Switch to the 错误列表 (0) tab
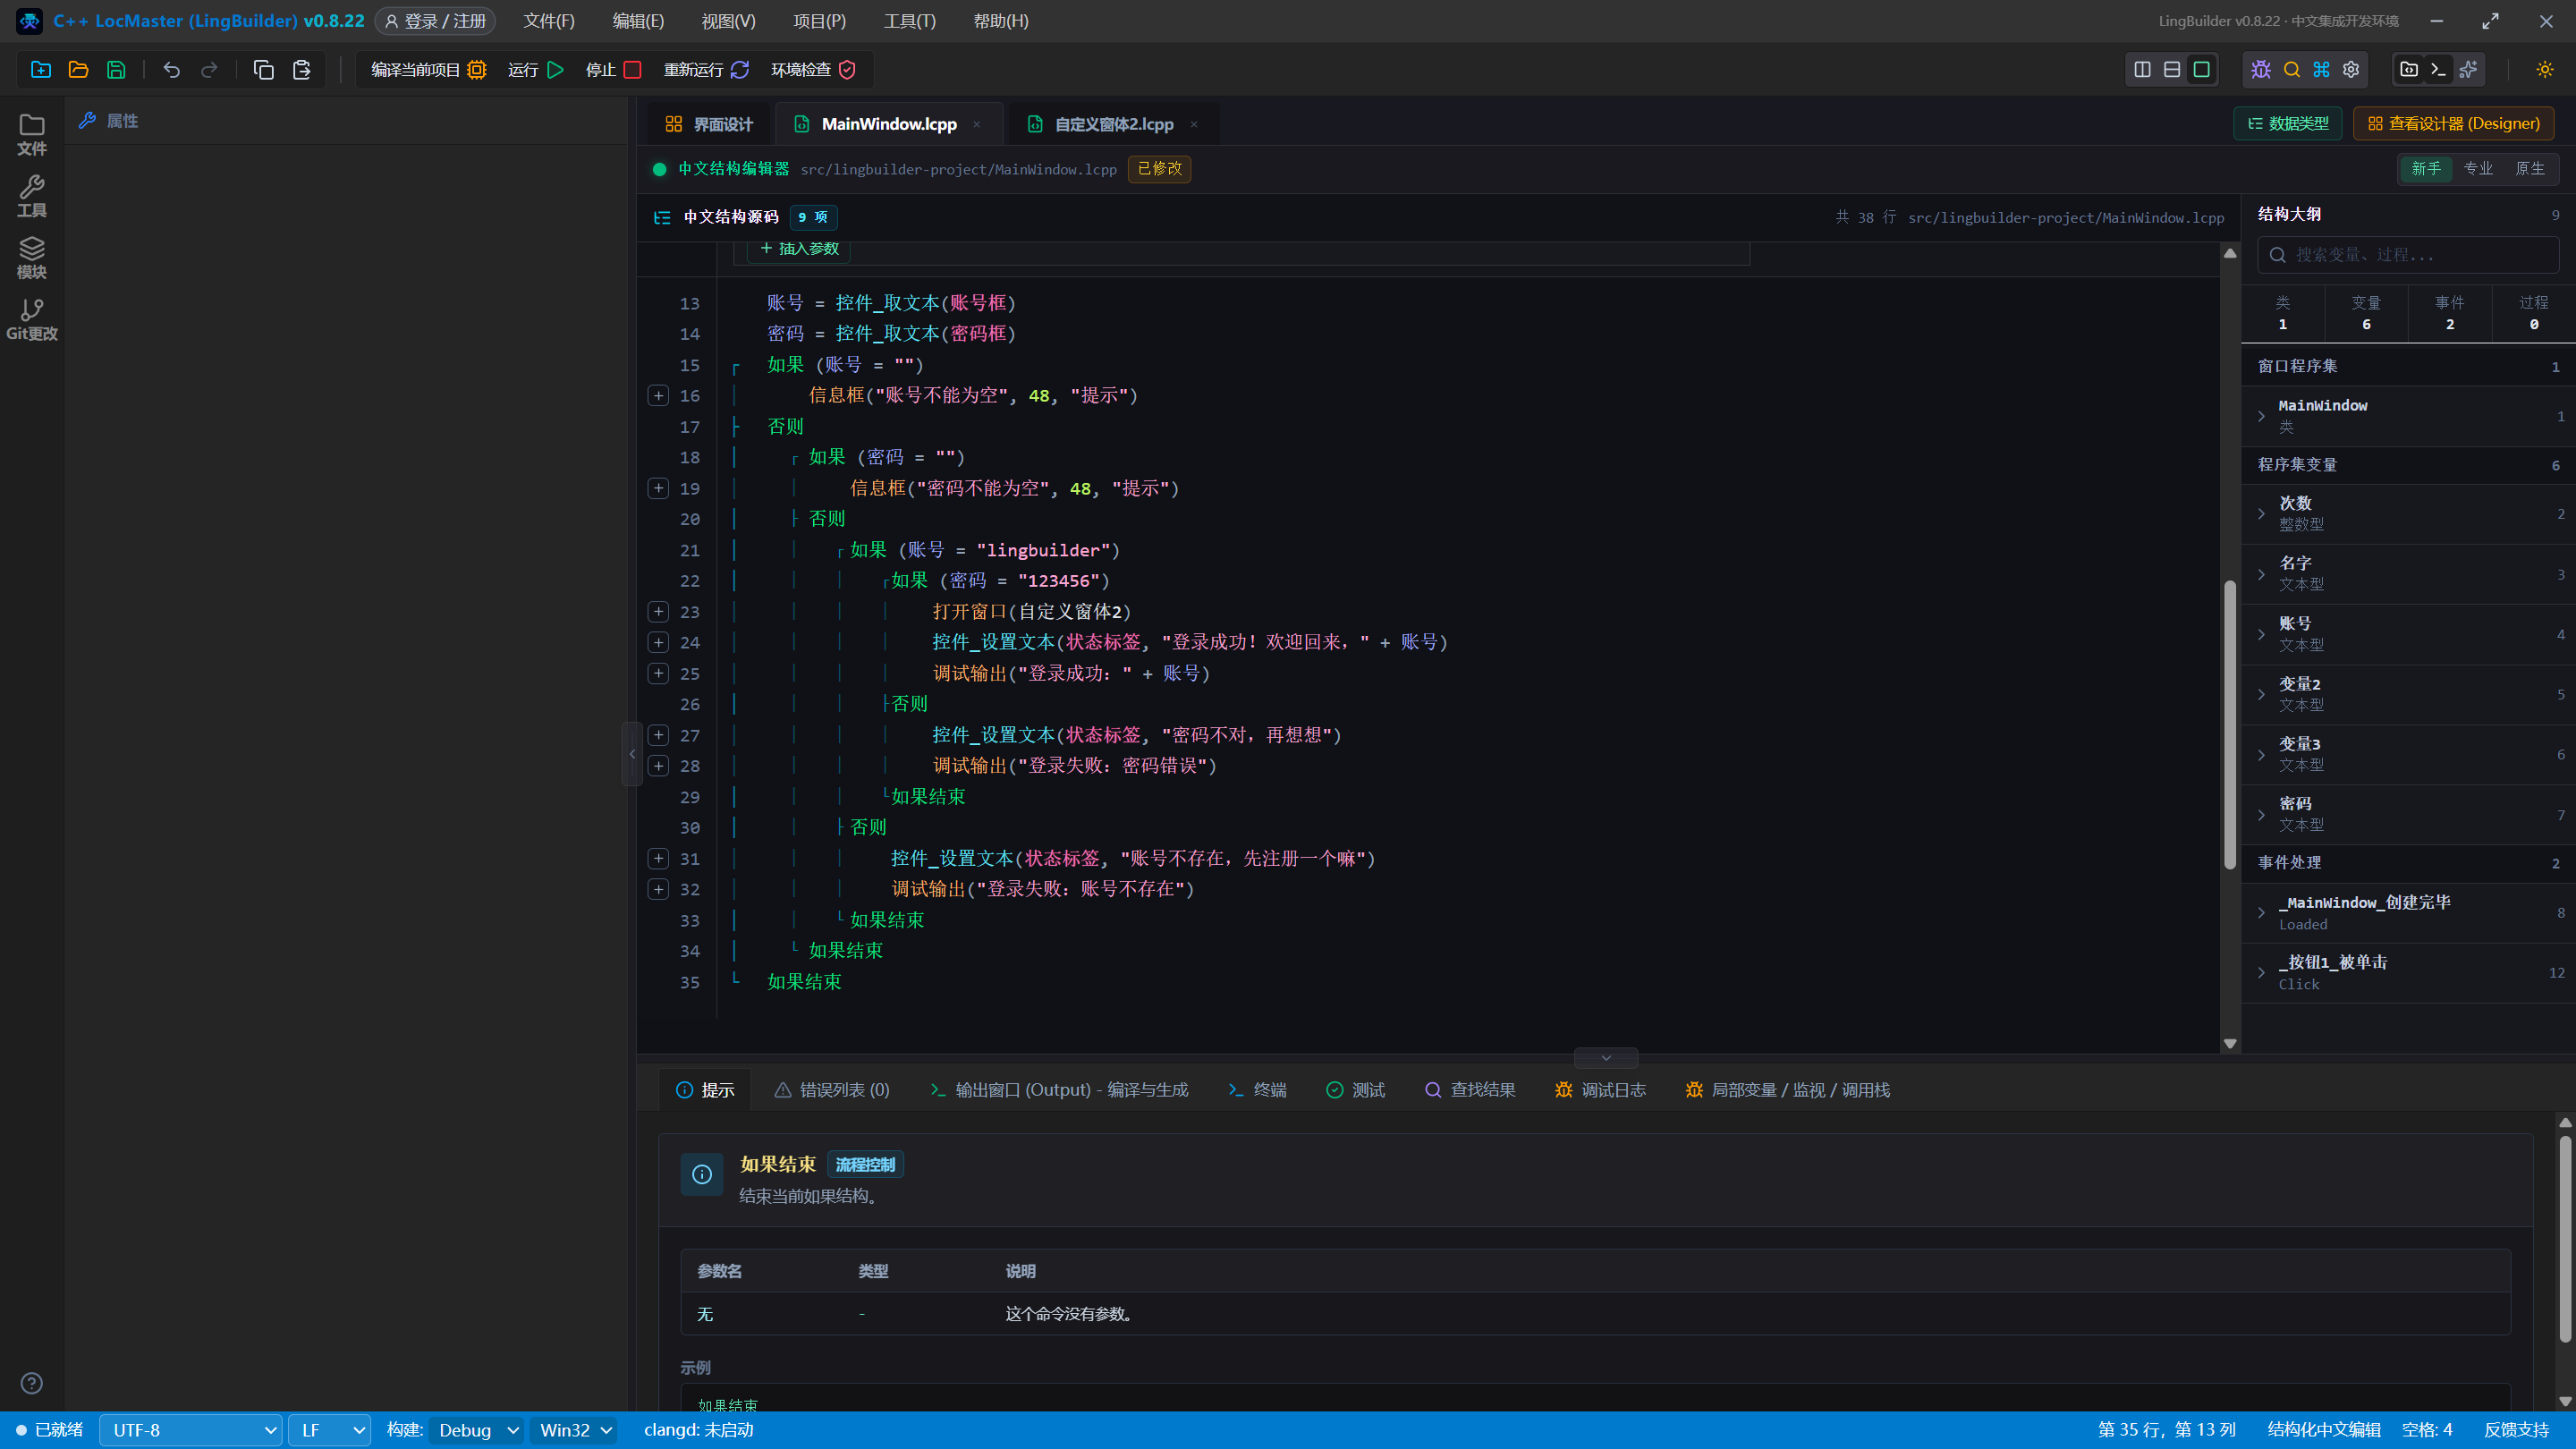The image size is (2576, 1449). 832,1090
